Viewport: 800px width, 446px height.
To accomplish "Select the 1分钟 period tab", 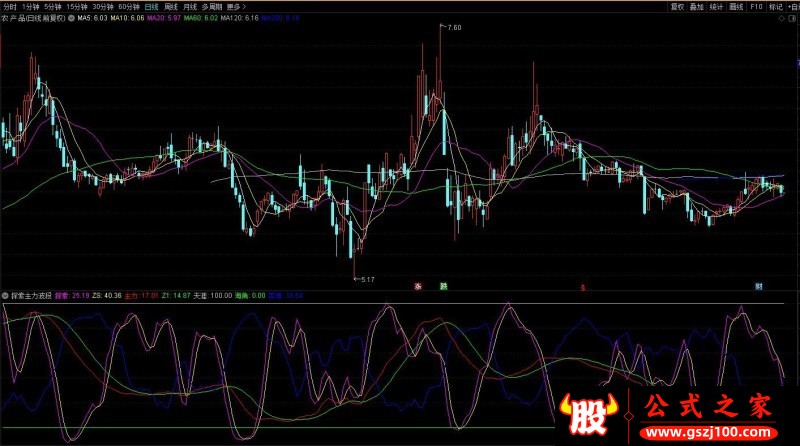I will click(31, 7).
